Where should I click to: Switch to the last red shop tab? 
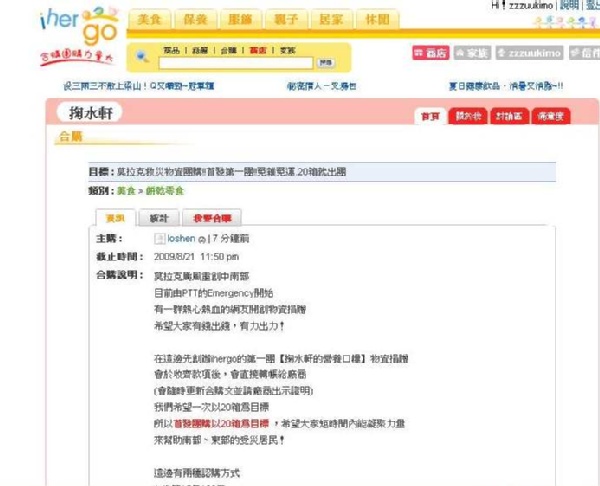[551, 116]
